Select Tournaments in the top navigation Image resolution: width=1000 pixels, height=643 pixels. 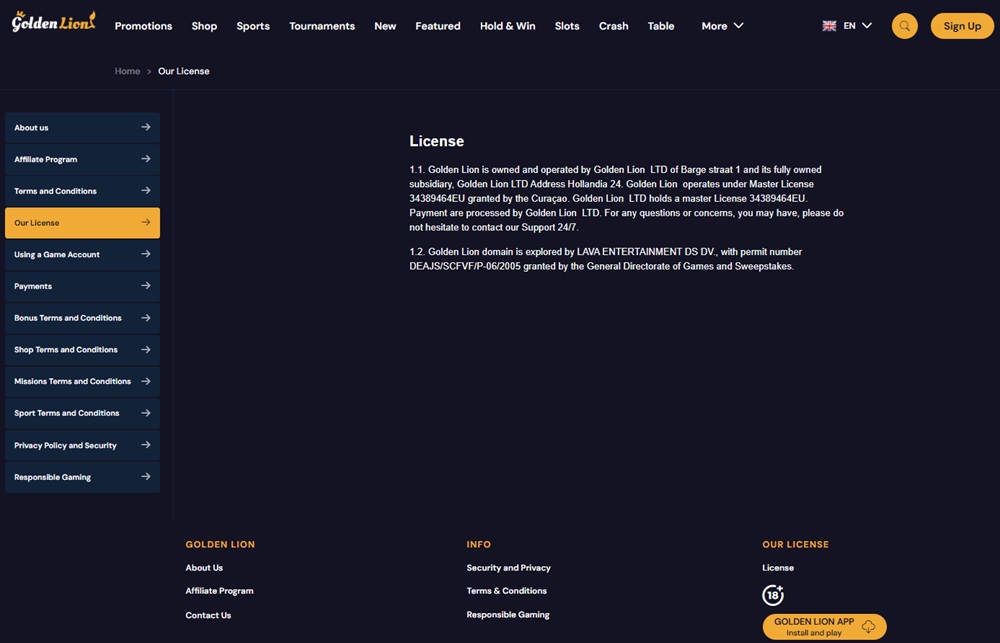pos(322,26)
